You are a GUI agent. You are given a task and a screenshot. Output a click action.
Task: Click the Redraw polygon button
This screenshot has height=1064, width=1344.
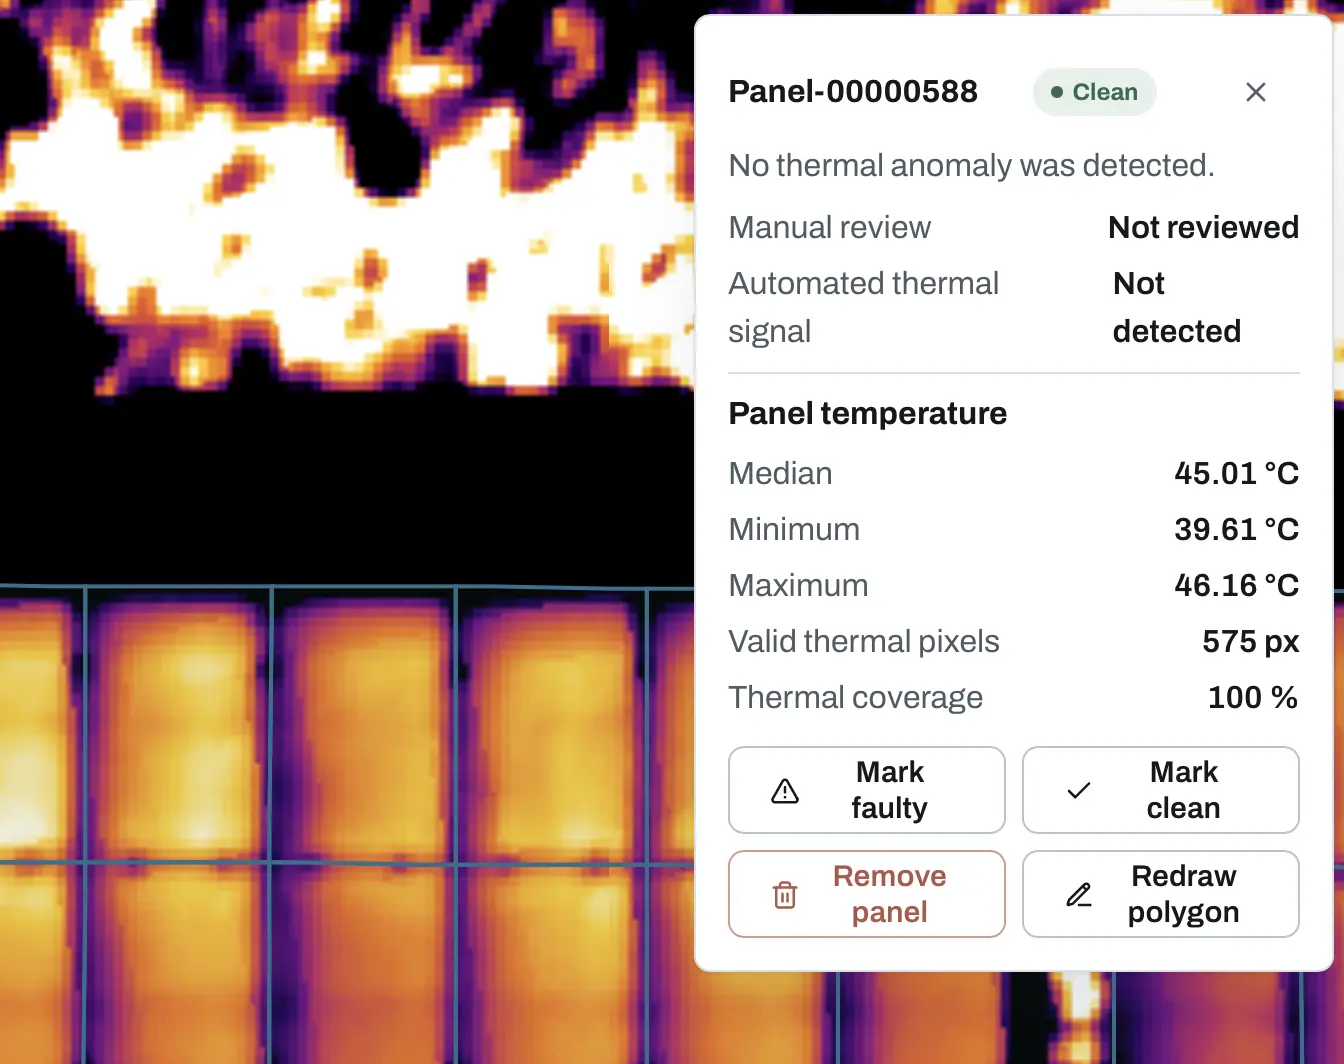(1161, 894)
